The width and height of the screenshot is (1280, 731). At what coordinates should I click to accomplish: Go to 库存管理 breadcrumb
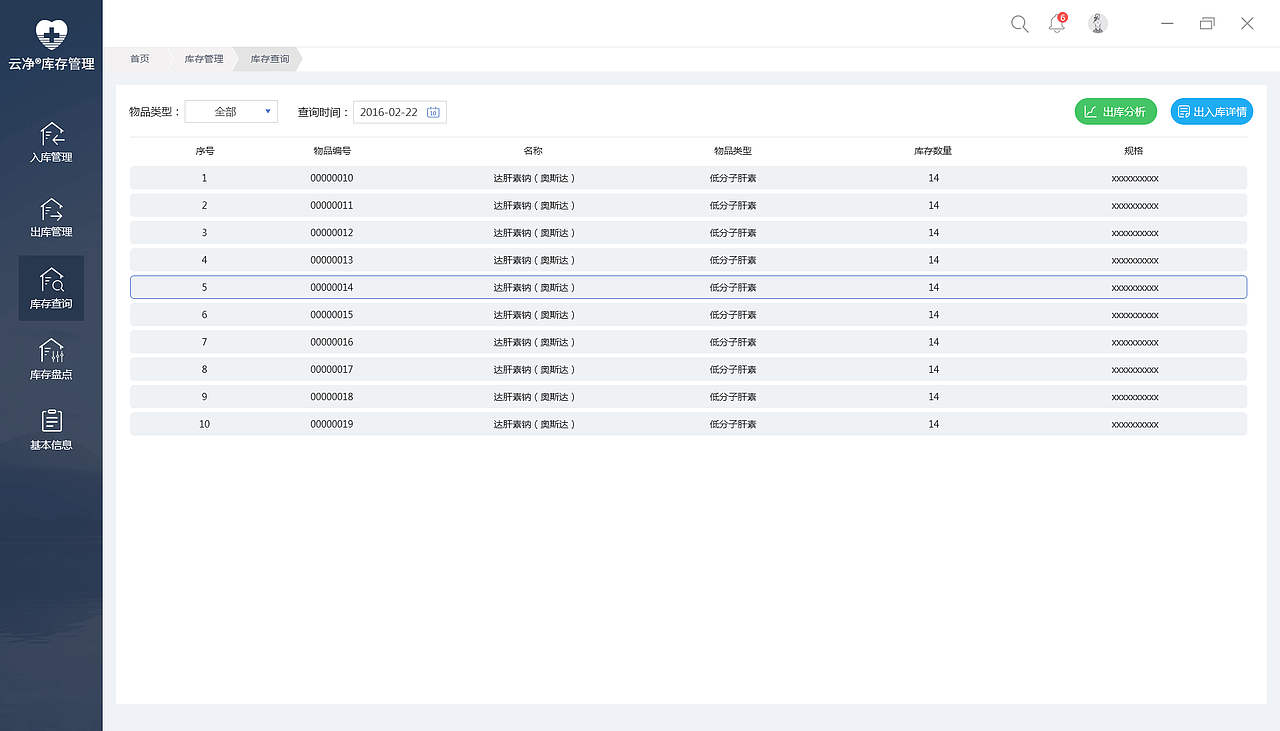(204, 59)
